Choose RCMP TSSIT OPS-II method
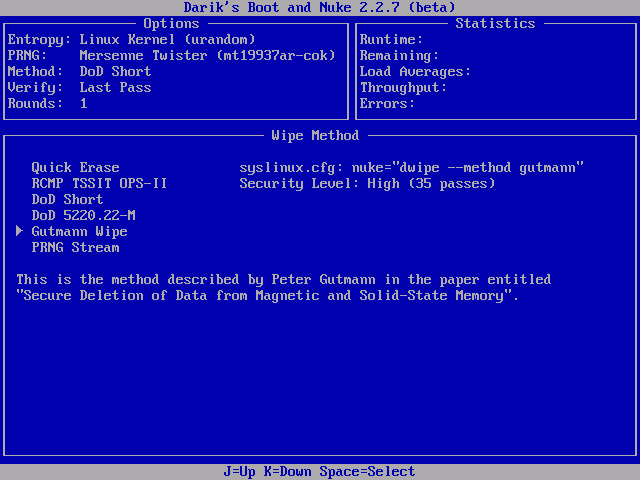The height and width of the screenshot is (480, 640). 99,183
